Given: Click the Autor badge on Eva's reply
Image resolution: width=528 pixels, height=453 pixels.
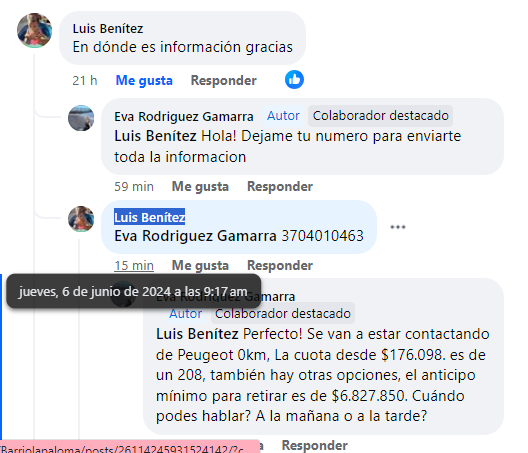Looking at the screenshot, I should (x=283, y=116).
